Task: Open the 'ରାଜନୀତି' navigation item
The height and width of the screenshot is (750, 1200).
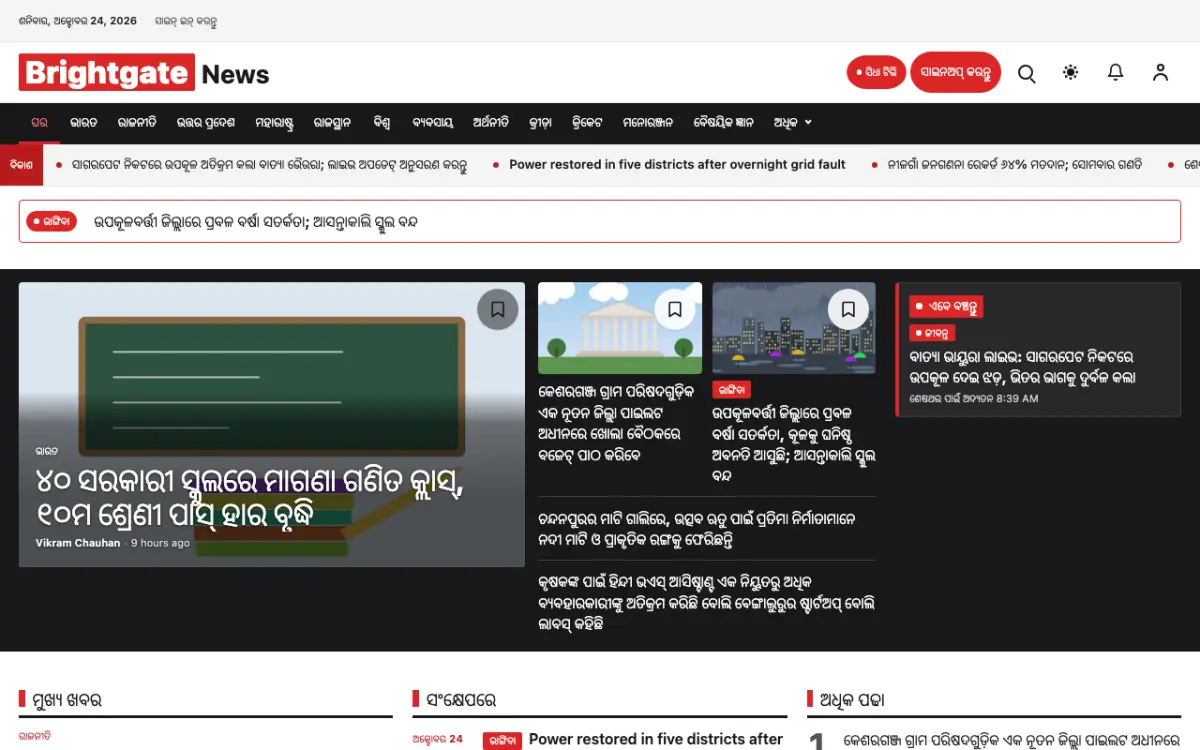Action: pyautogui.click(x=137, y=123)
